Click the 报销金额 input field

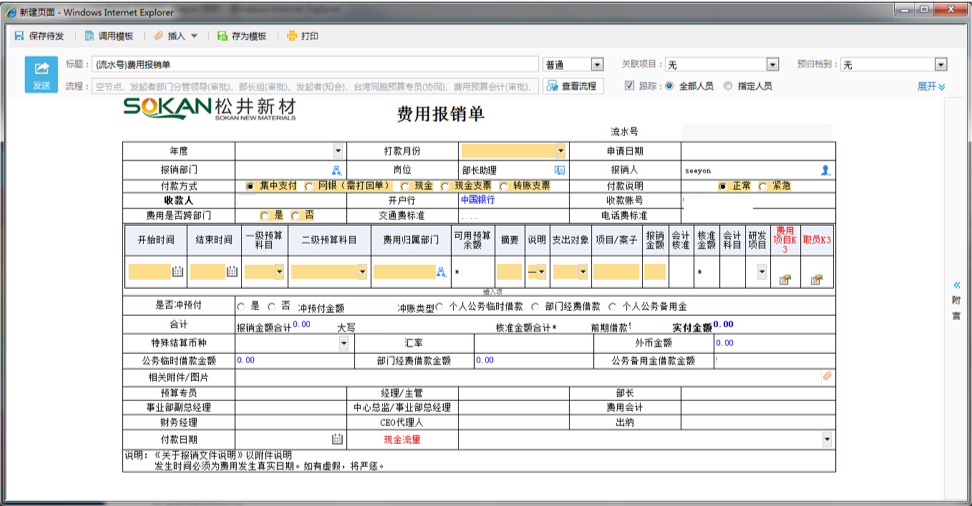tap(655, 272)
